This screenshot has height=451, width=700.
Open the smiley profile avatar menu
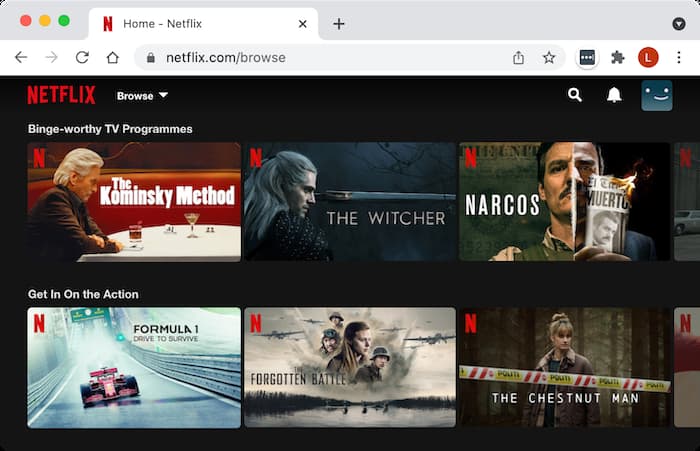tap(657, 96)
